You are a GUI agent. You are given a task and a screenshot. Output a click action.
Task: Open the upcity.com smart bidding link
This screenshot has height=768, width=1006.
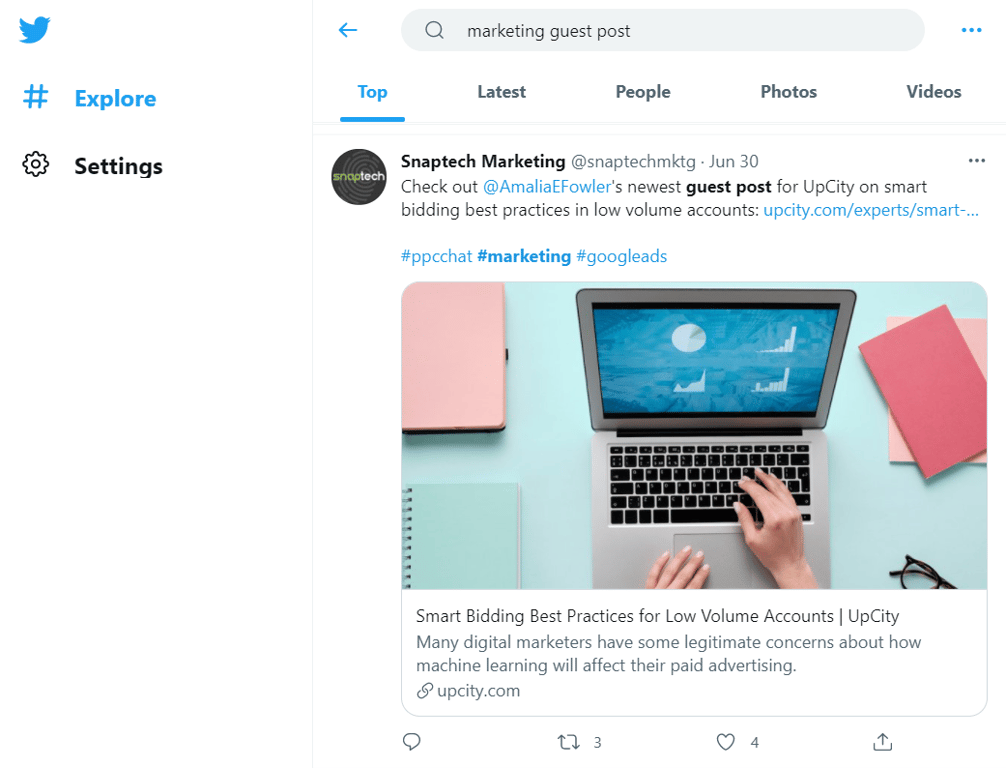coord(871,210)
